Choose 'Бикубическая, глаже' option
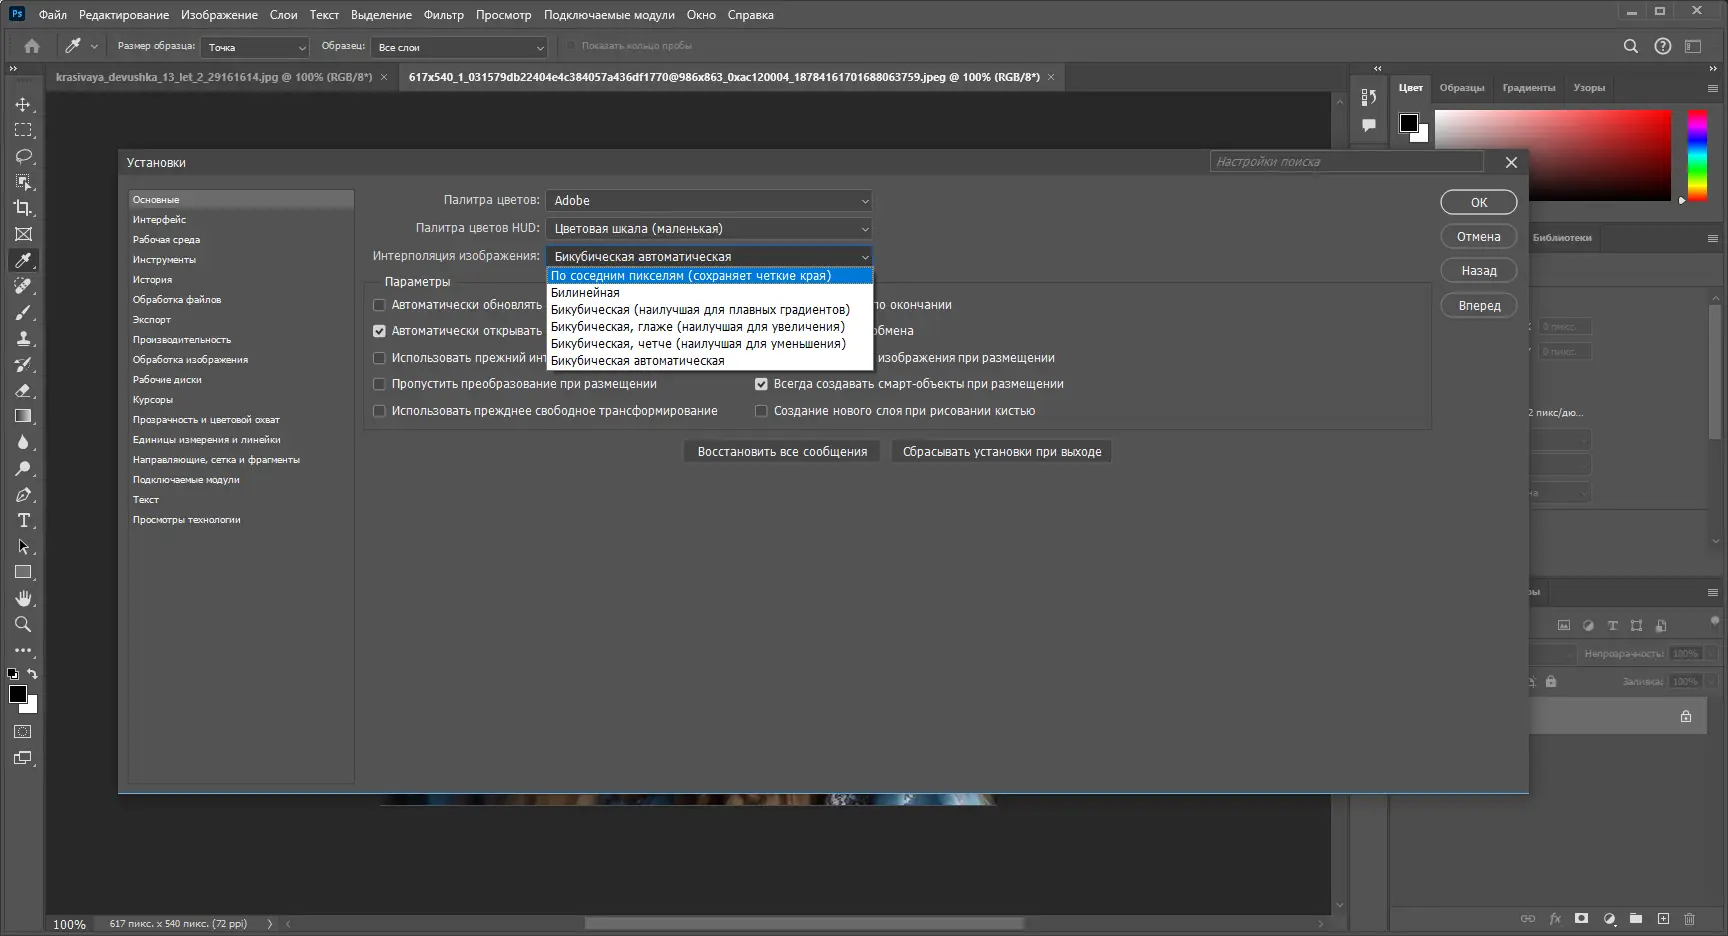Viewport: 1728px width, 936px height. (x=710, y=327)
